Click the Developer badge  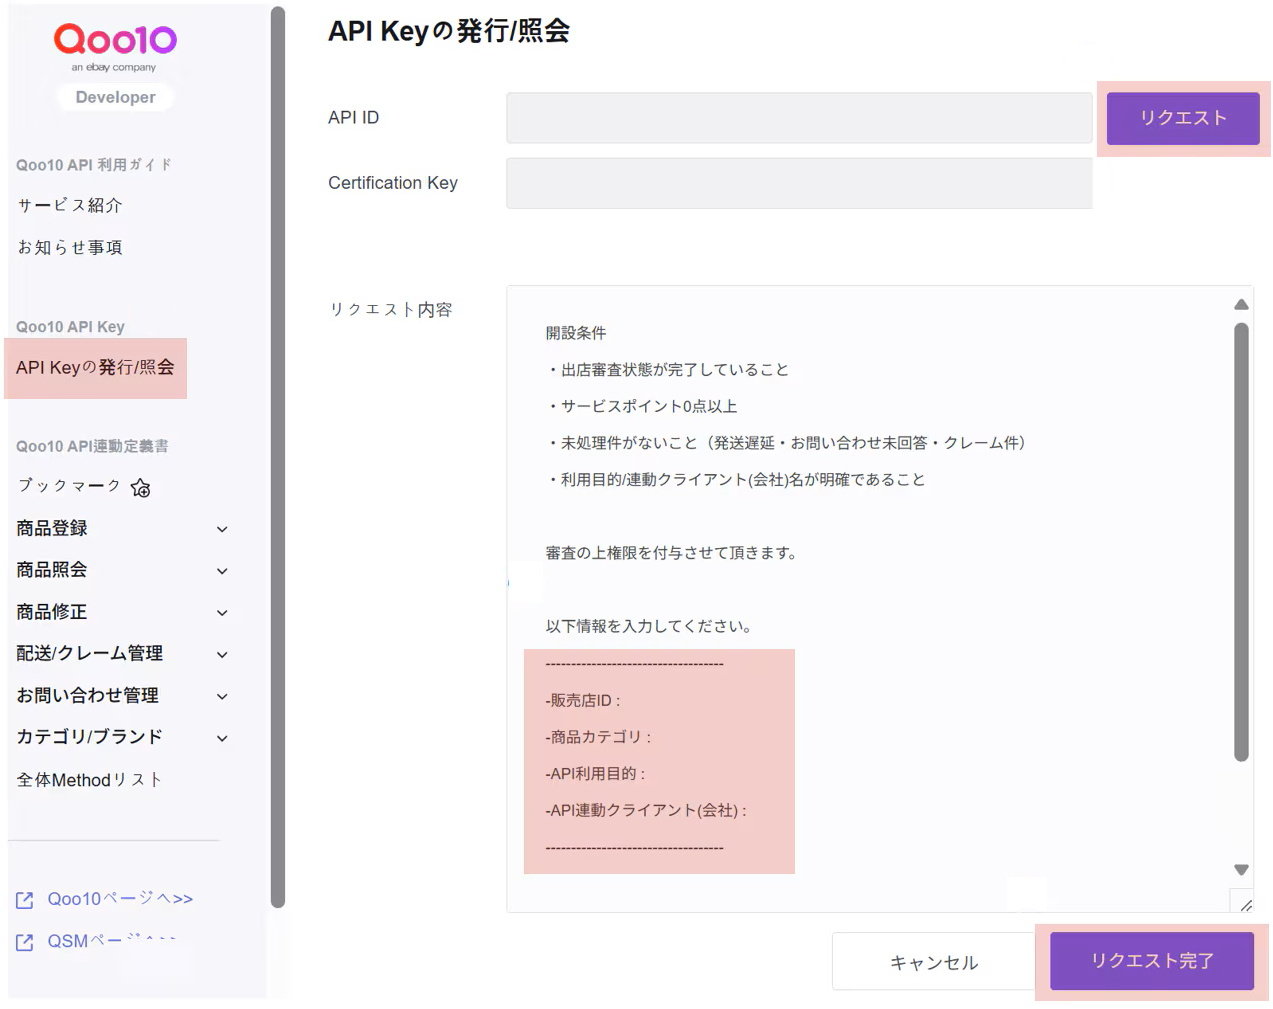[115, 97]
